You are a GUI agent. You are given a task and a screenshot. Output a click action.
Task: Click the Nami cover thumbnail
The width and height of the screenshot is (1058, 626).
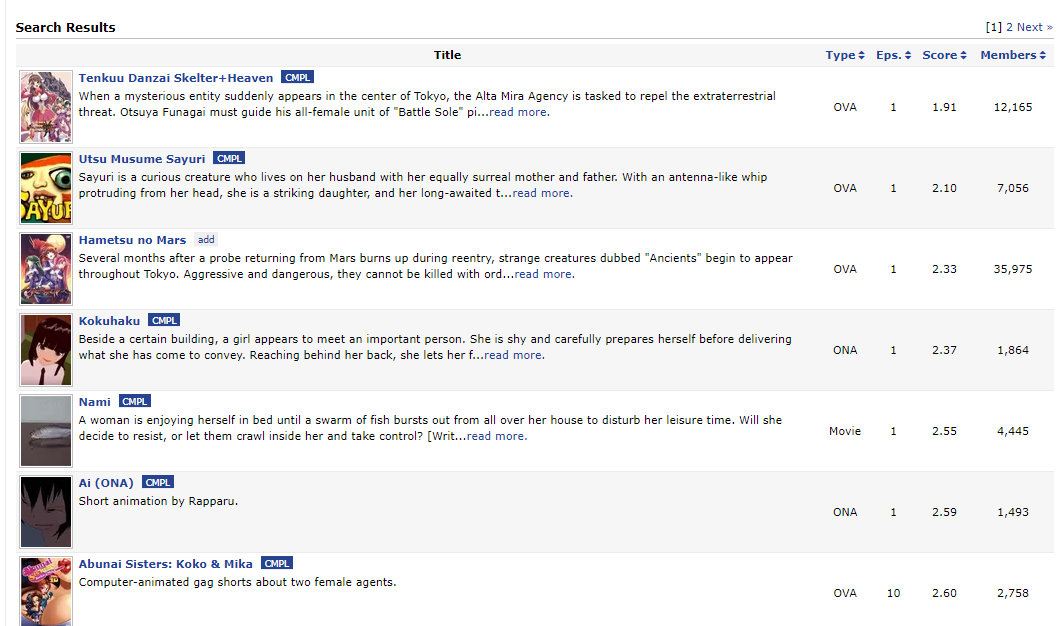pyautogui.click(x=45, y=430)
